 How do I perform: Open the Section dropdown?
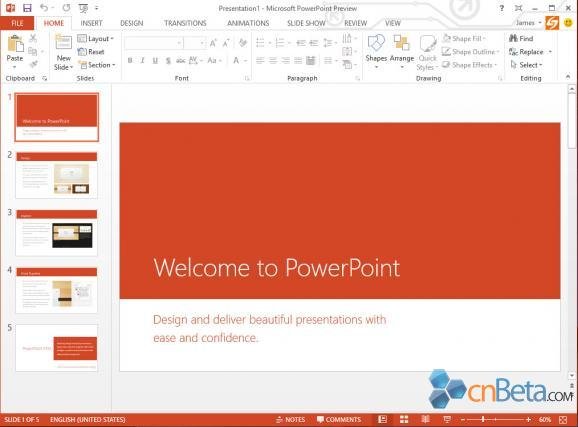tap(97, 65)
